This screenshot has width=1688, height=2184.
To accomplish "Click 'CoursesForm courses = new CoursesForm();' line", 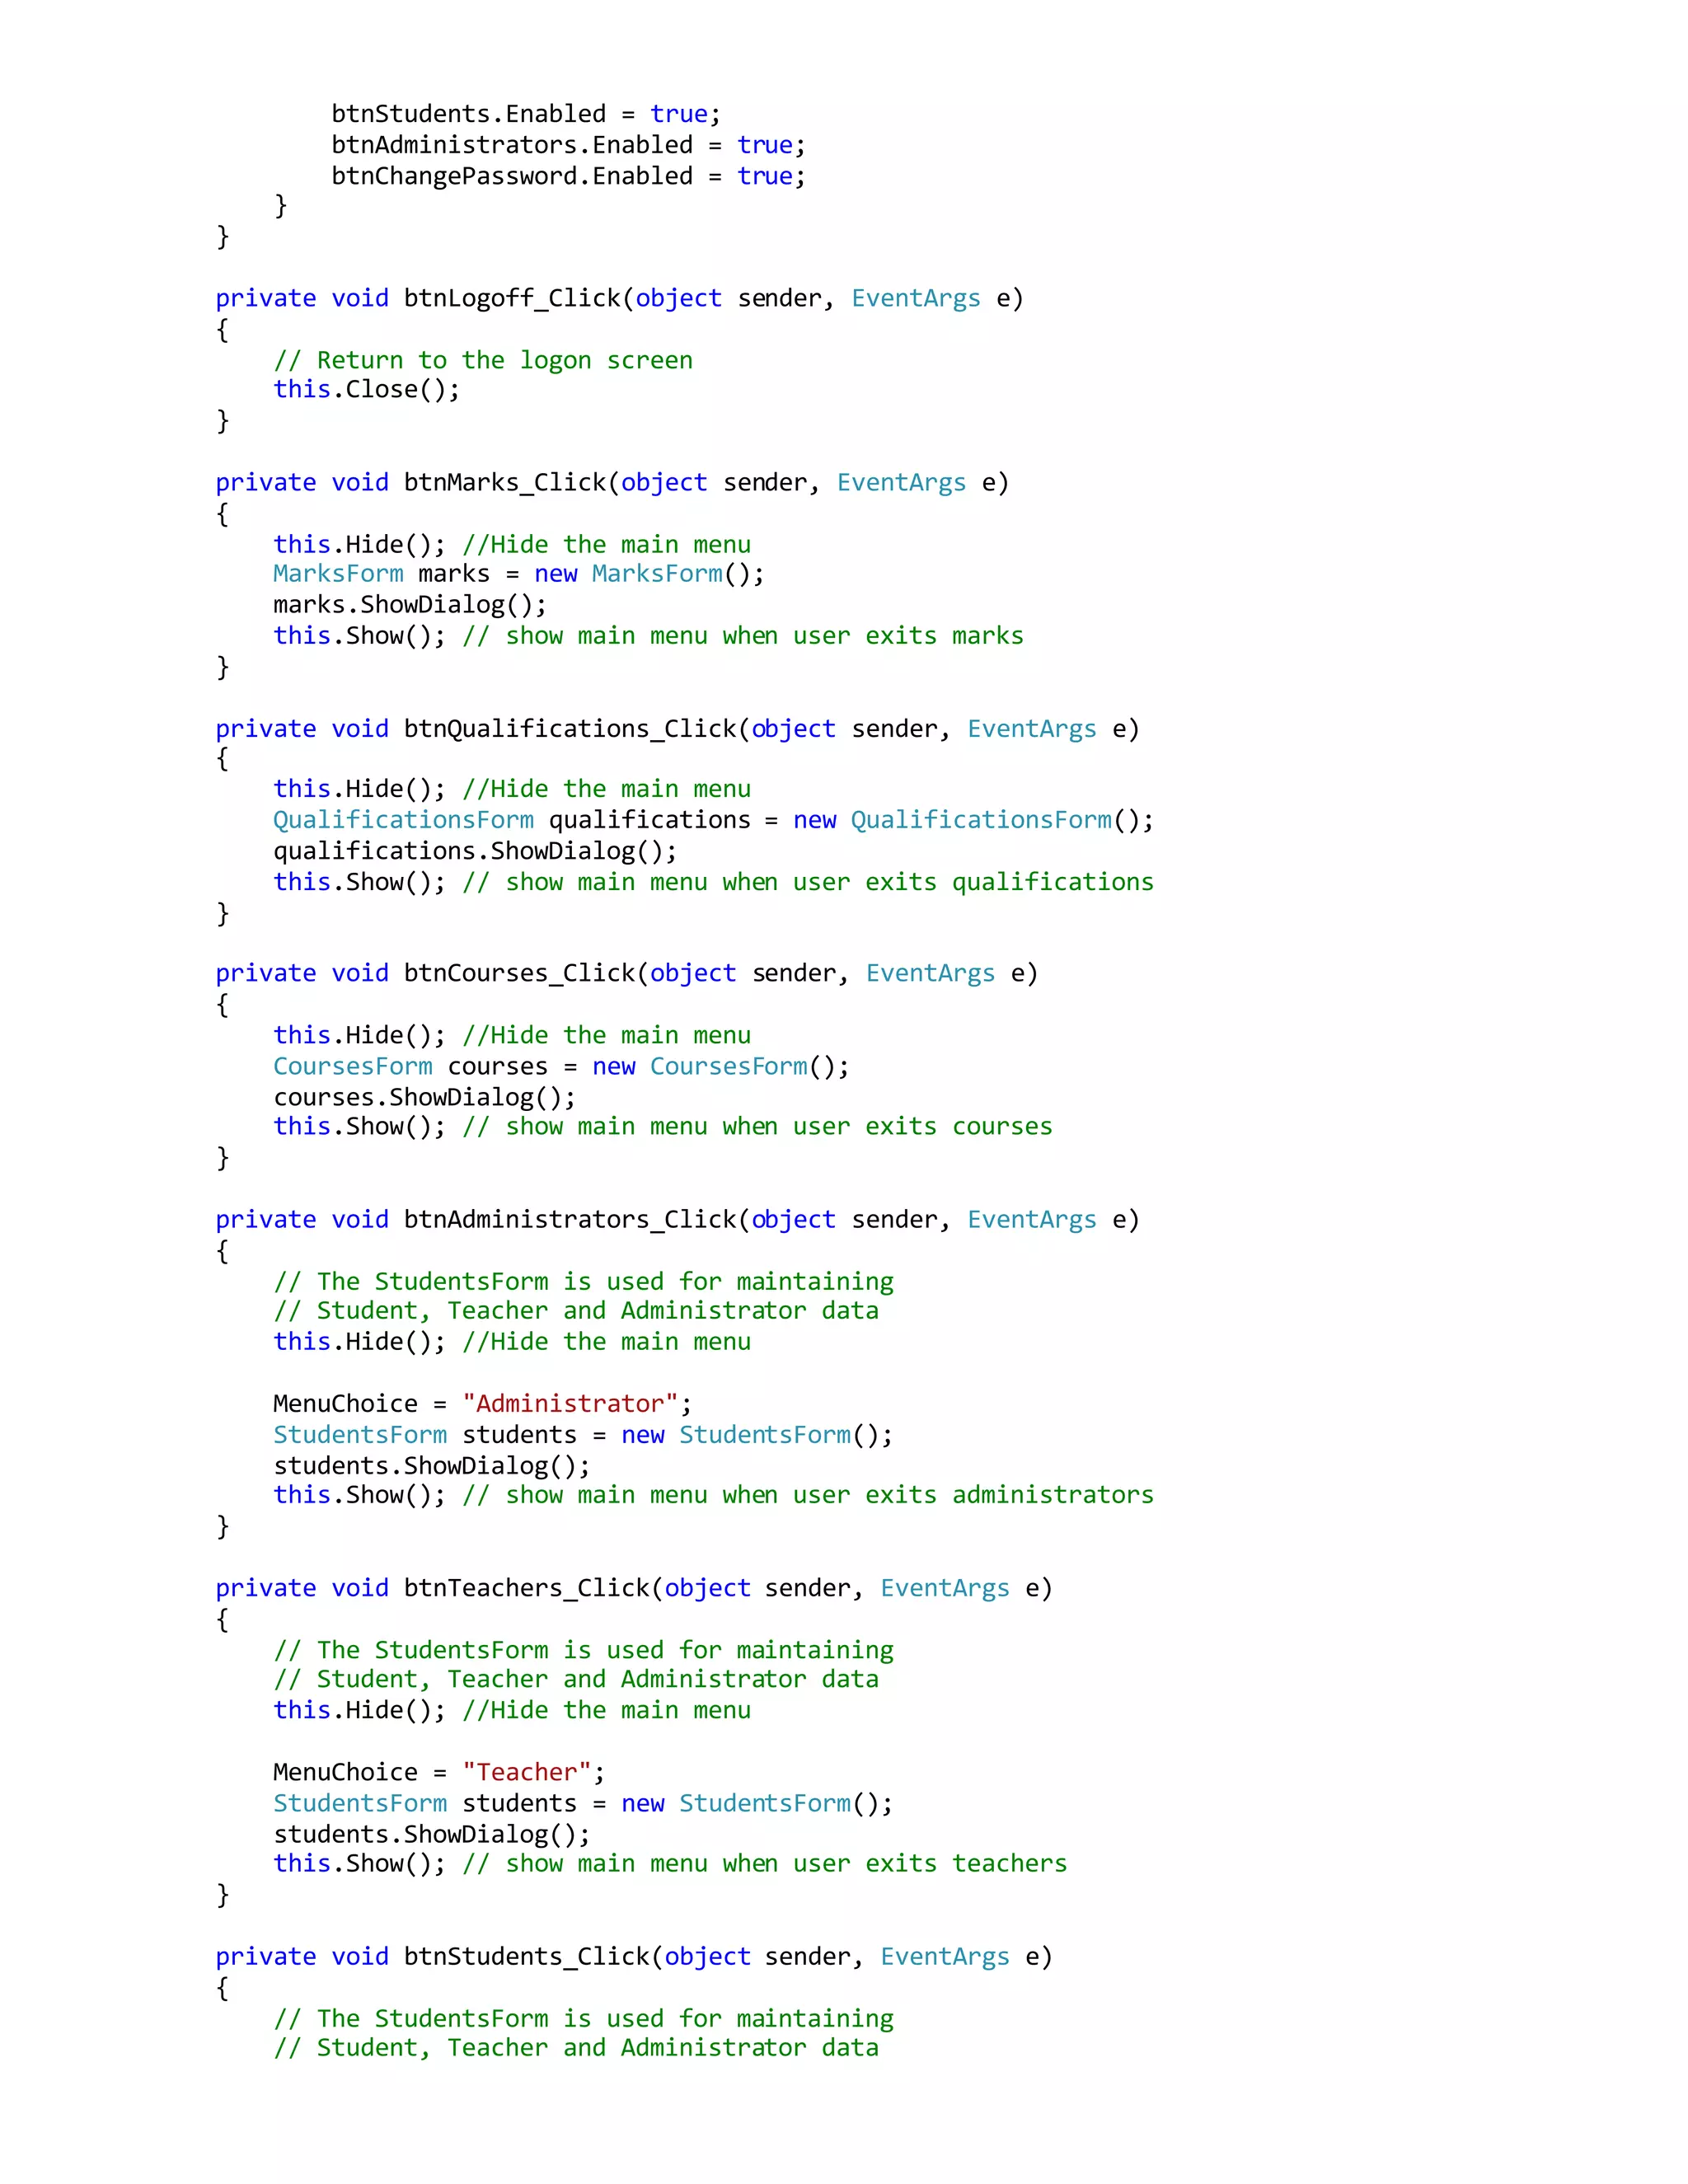I will point(562,1066).
